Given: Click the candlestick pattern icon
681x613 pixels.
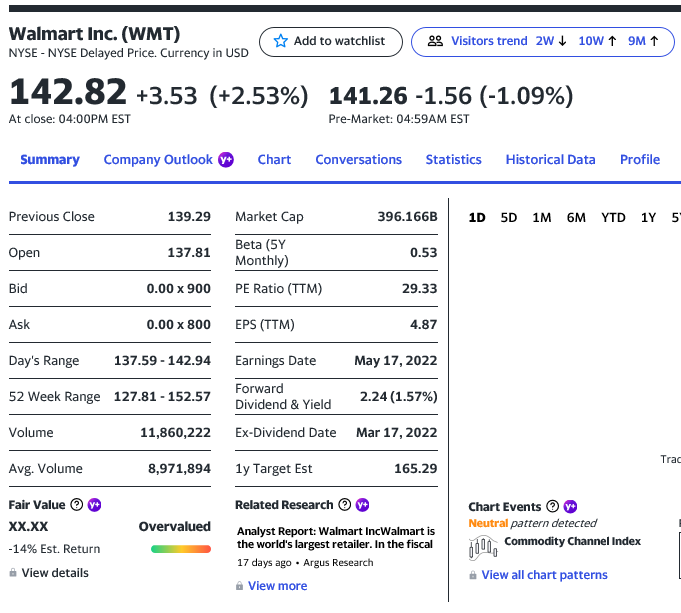Looking at the screenshot, I should 483,547.
